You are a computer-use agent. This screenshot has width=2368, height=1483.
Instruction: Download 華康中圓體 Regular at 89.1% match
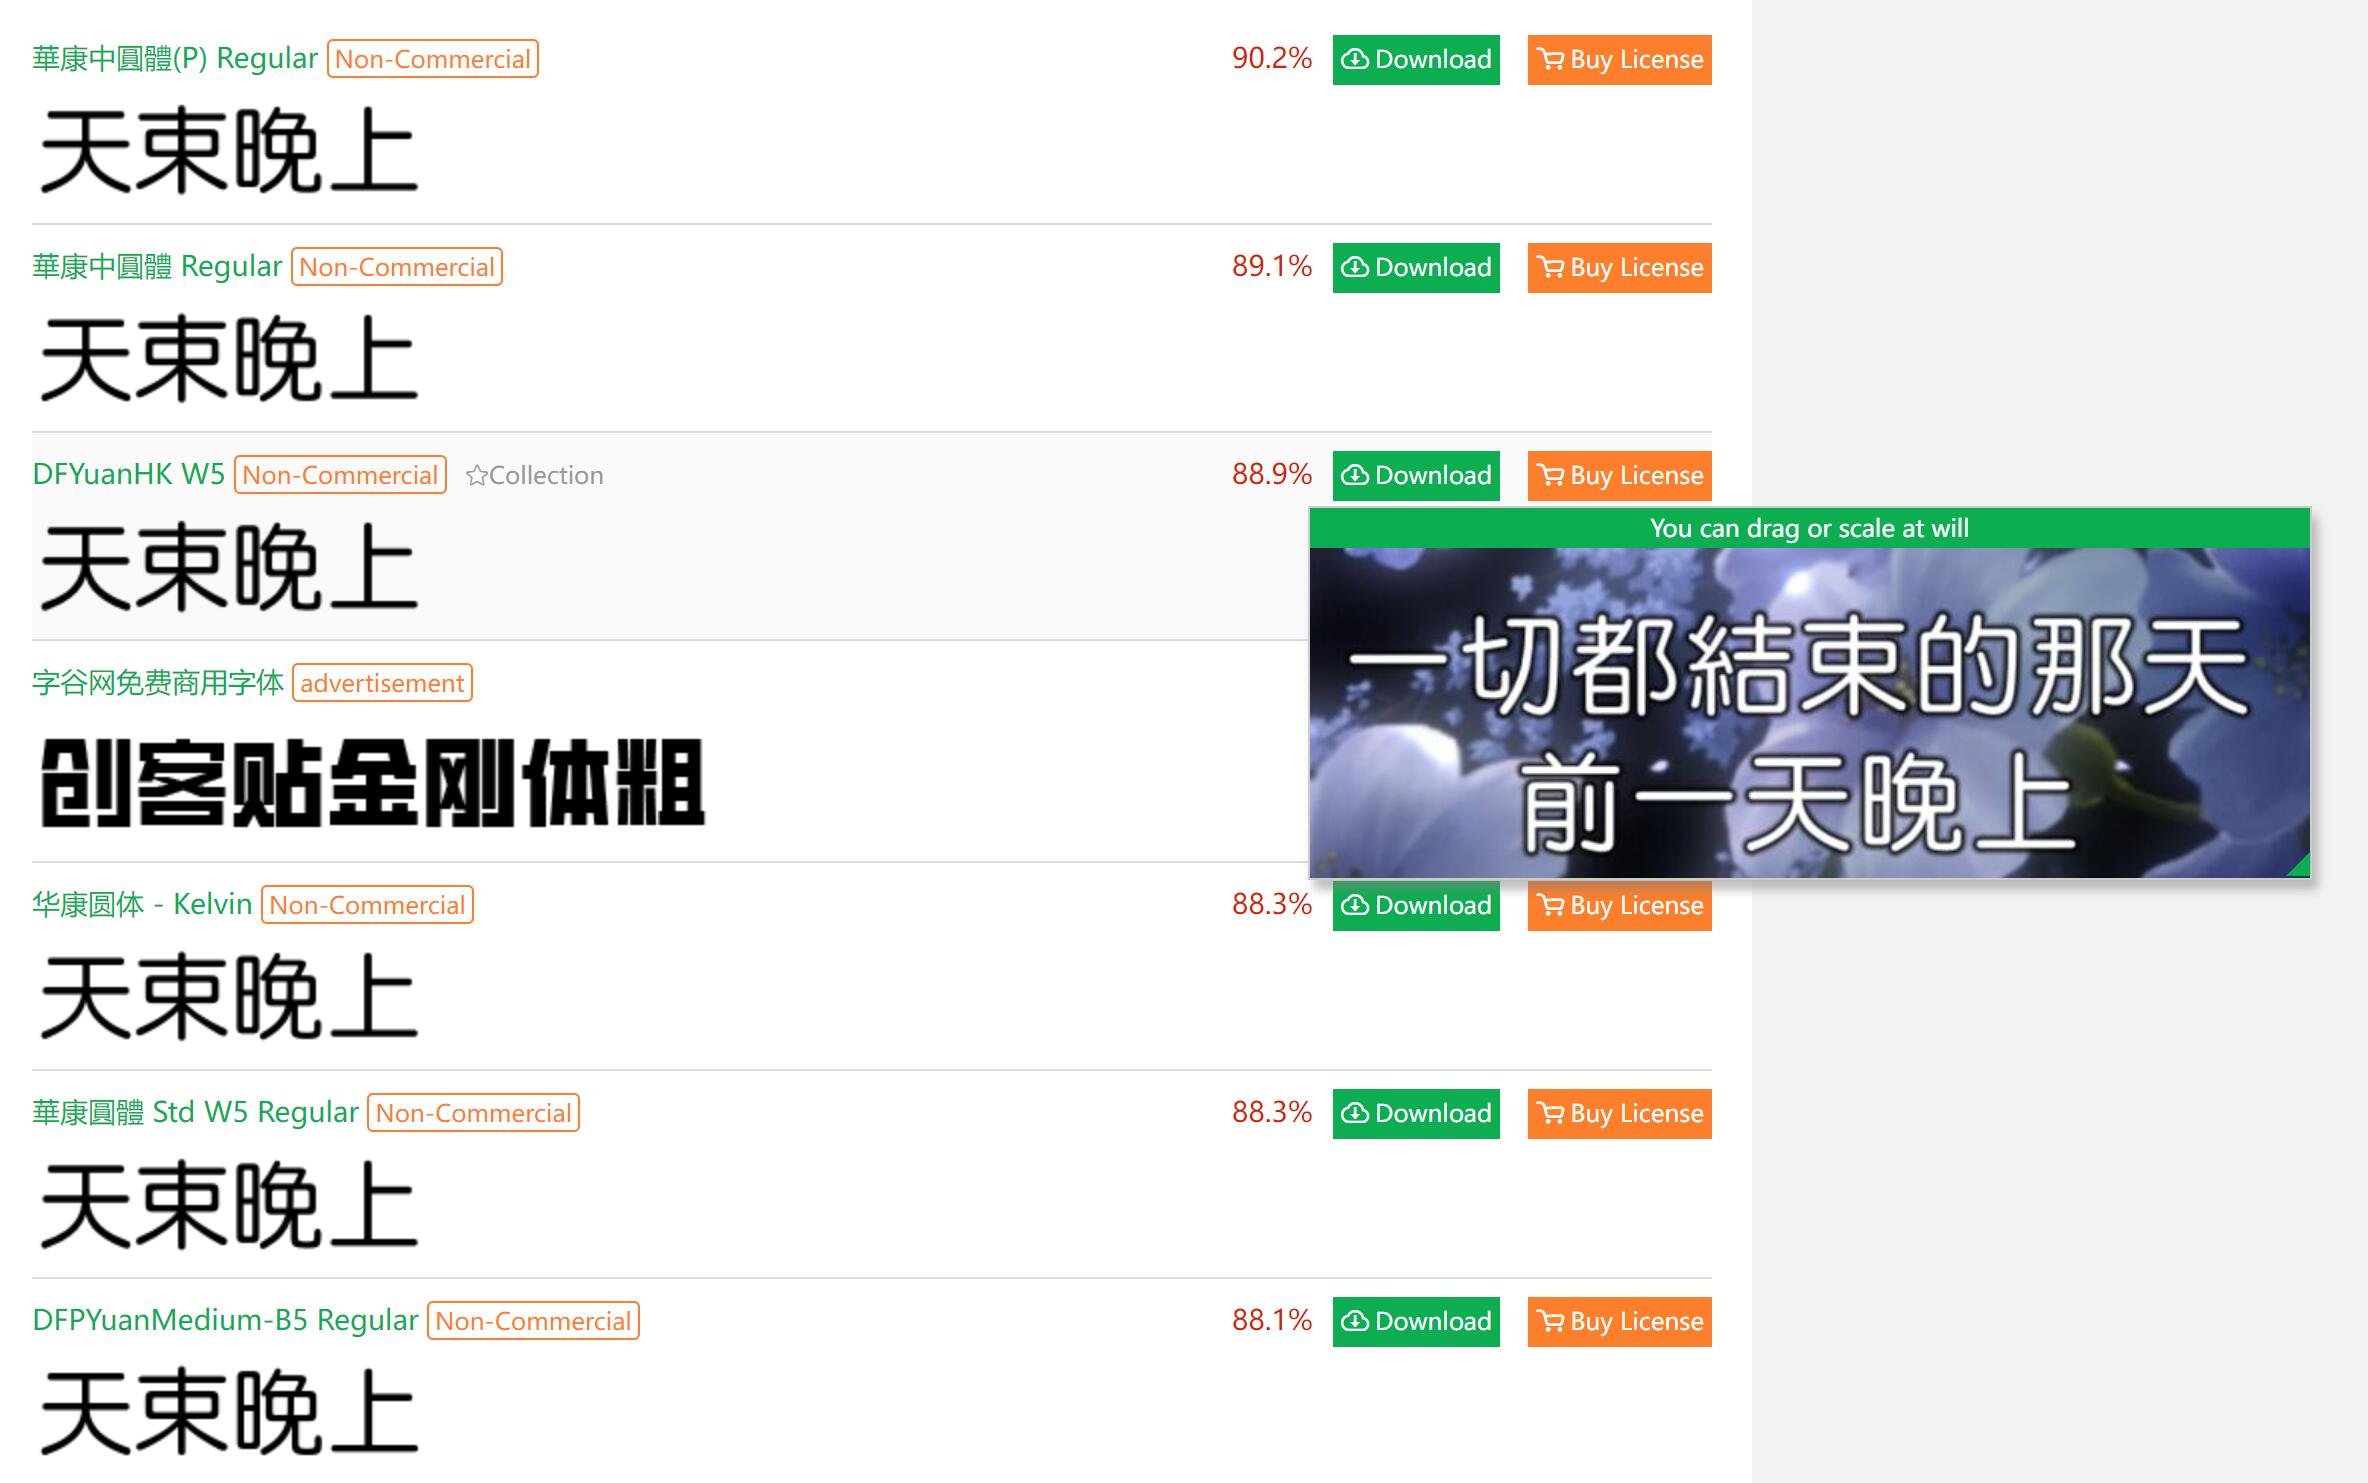[1416, 268]
